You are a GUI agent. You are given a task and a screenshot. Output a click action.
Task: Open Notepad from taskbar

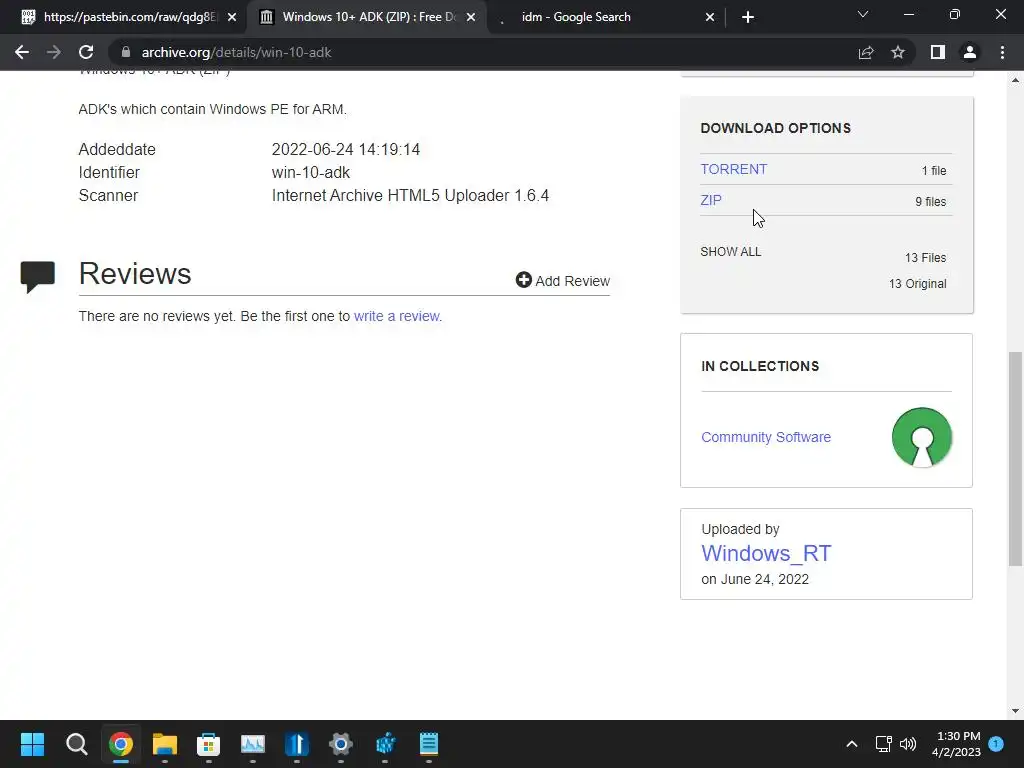(428, 744)
